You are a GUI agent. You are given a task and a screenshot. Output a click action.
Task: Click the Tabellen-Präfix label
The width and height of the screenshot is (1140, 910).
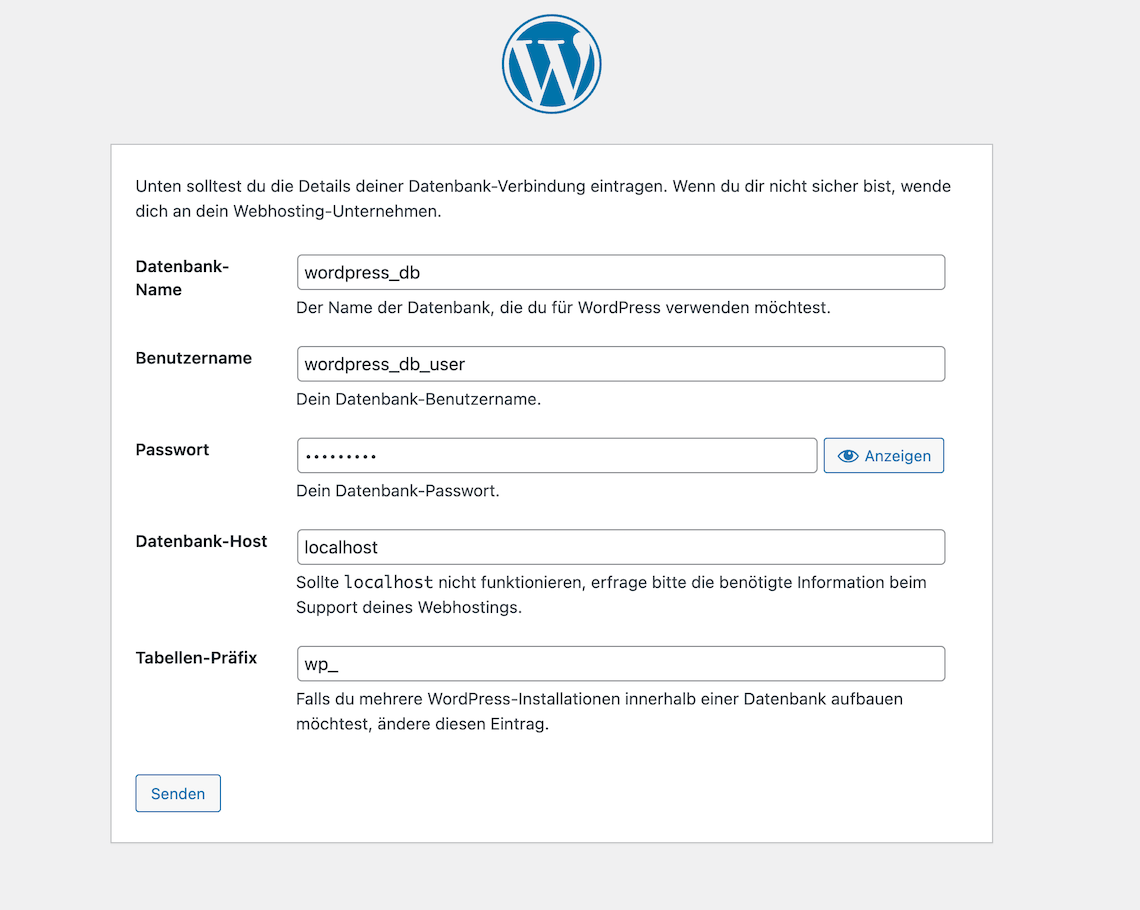click(196, 658)
